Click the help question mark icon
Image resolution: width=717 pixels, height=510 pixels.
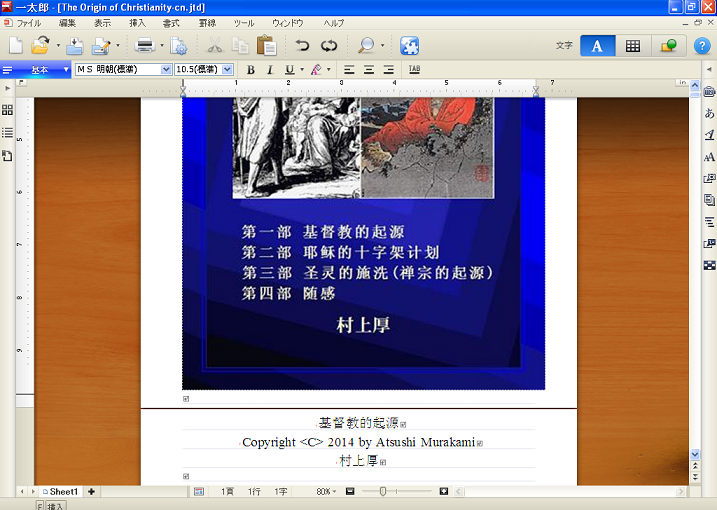pyautogui.click(x=702, y=45)
